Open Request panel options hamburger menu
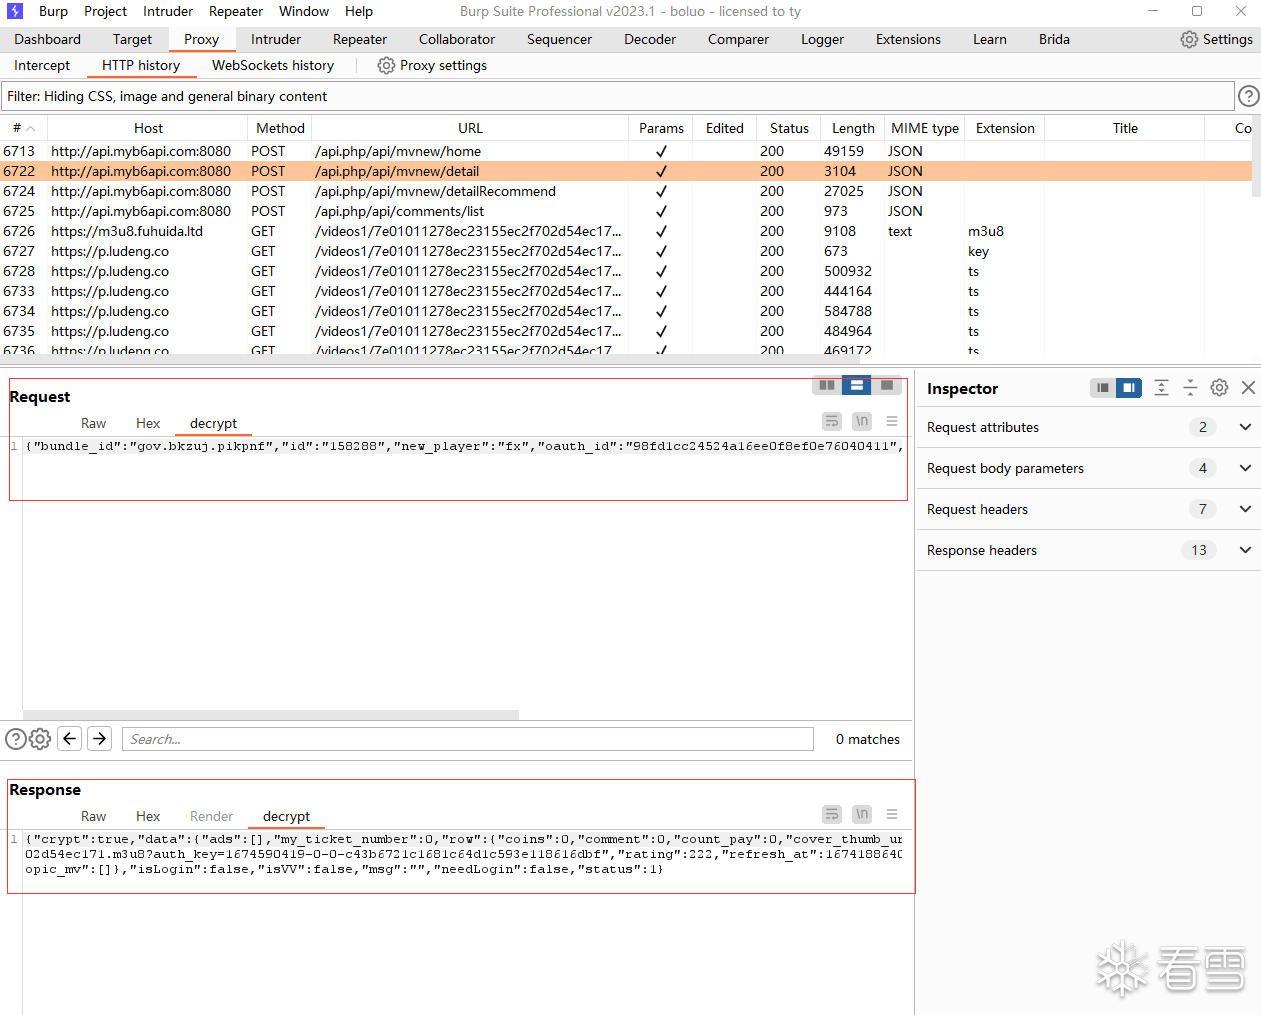The image size is (1261, 1015). 892,421
